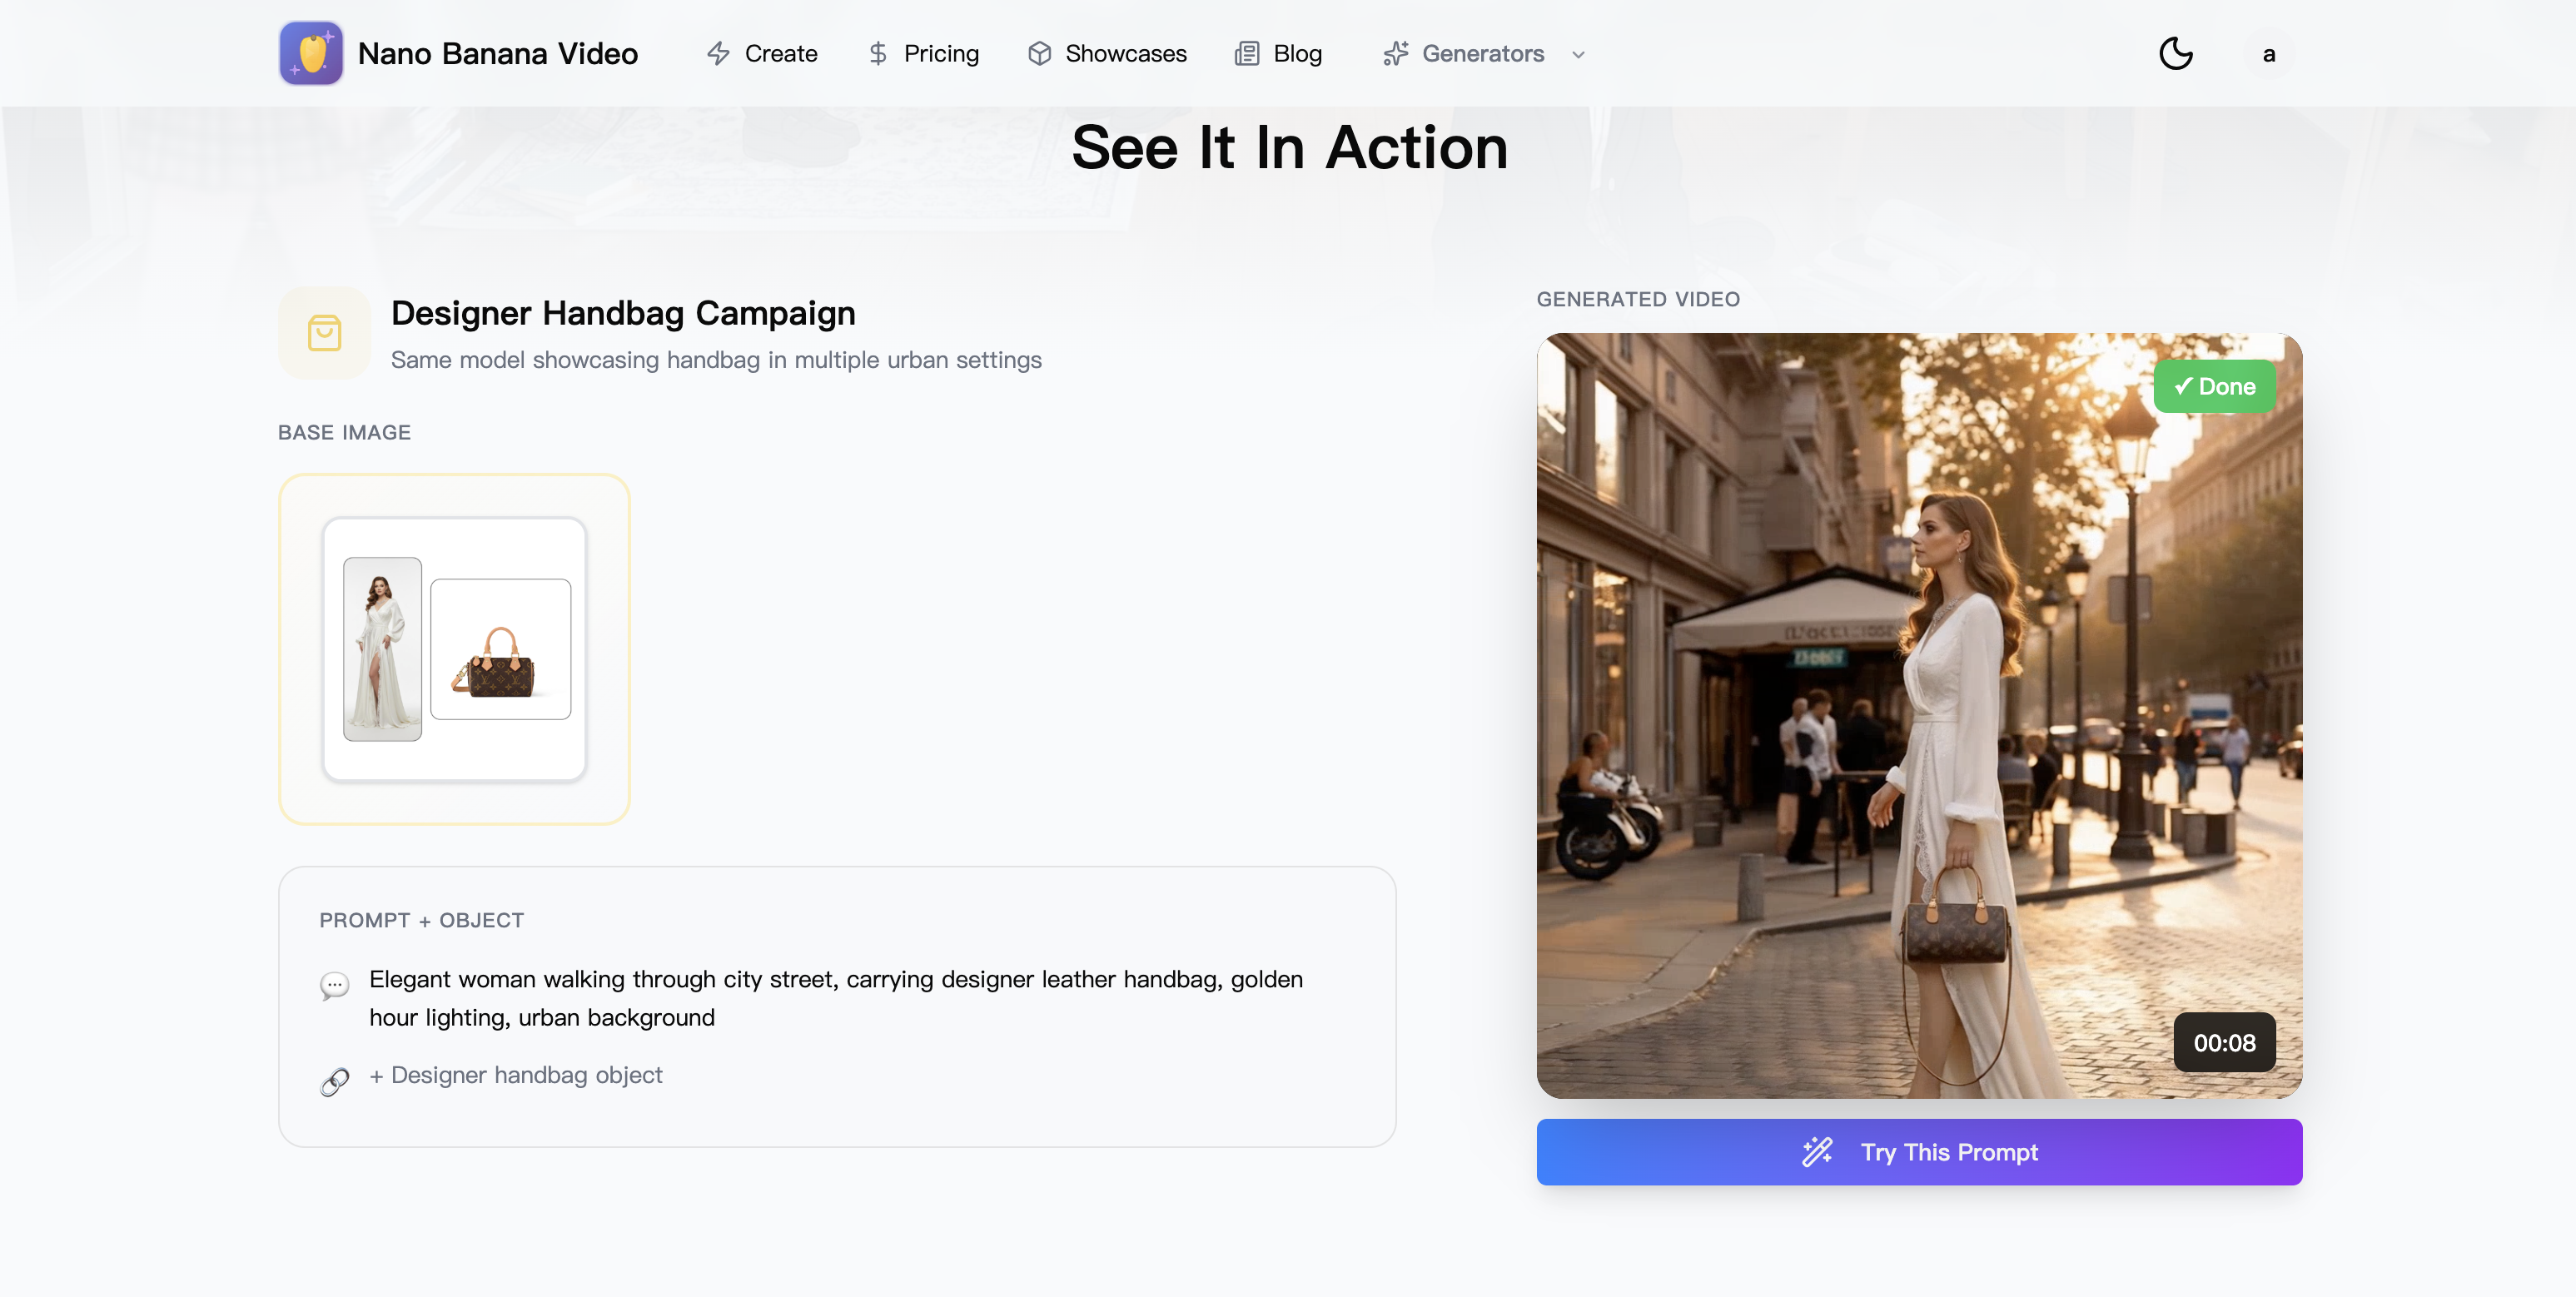Click the cube icon next to Showcases
Viewport: 2576px width, 1297px height.
(x=1040, y=53)
